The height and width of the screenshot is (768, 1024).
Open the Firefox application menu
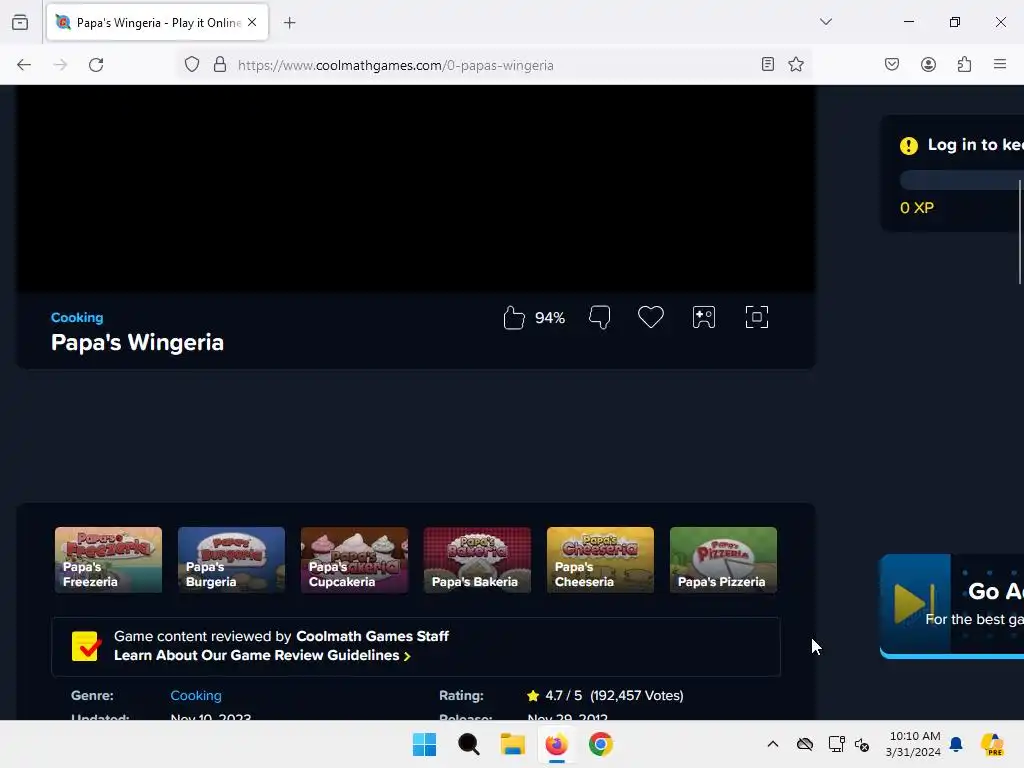(1000, 64)
